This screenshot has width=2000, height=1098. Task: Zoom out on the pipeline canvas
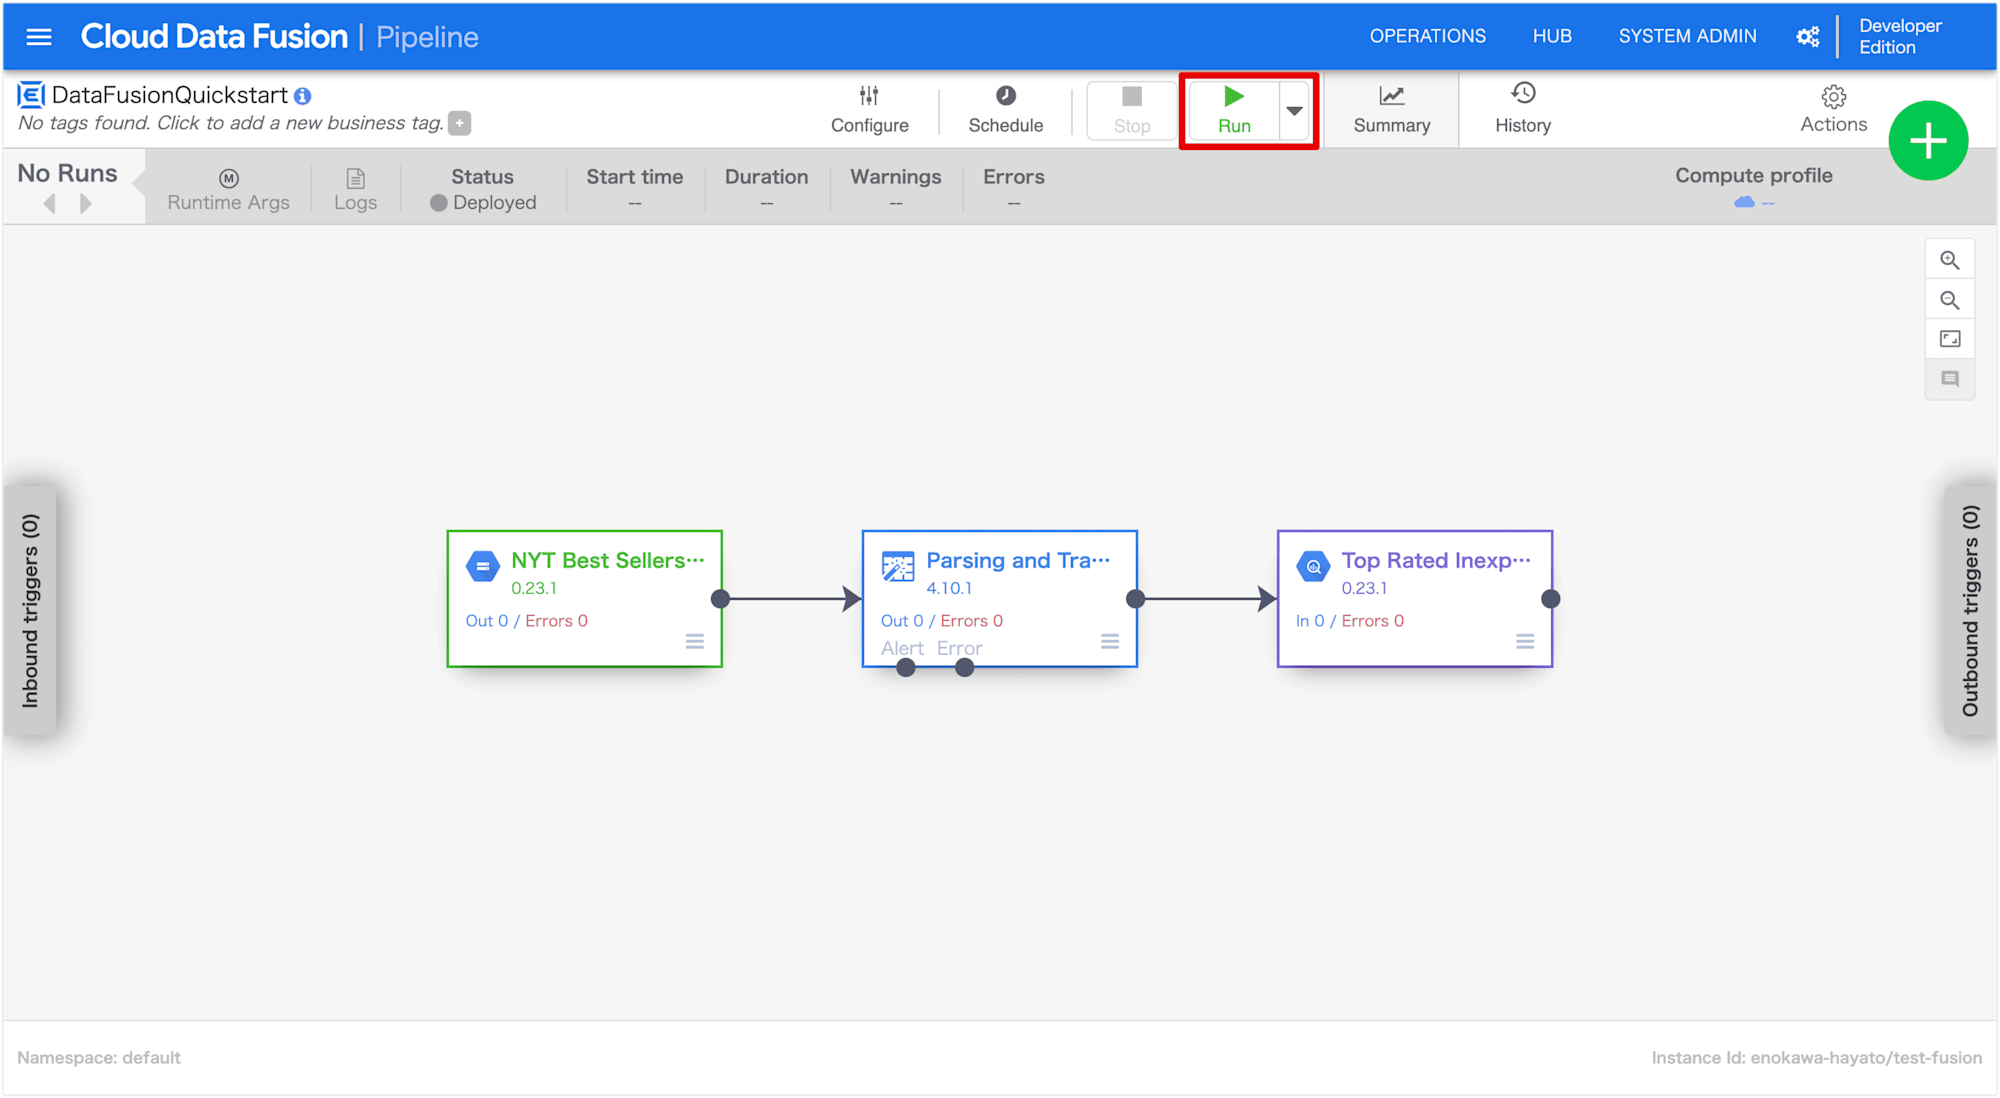point(1949,300)
